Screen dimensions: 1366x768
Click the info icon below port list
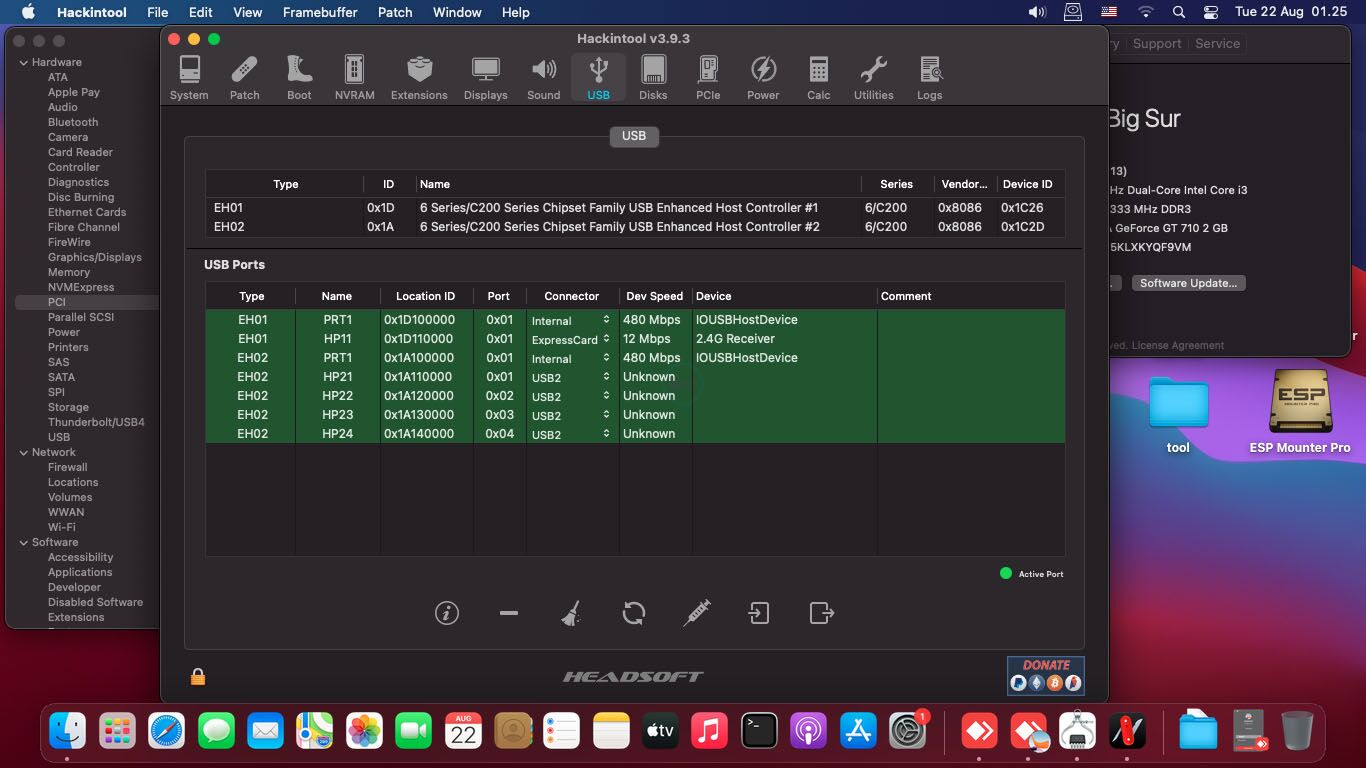(x=447, y=613)
